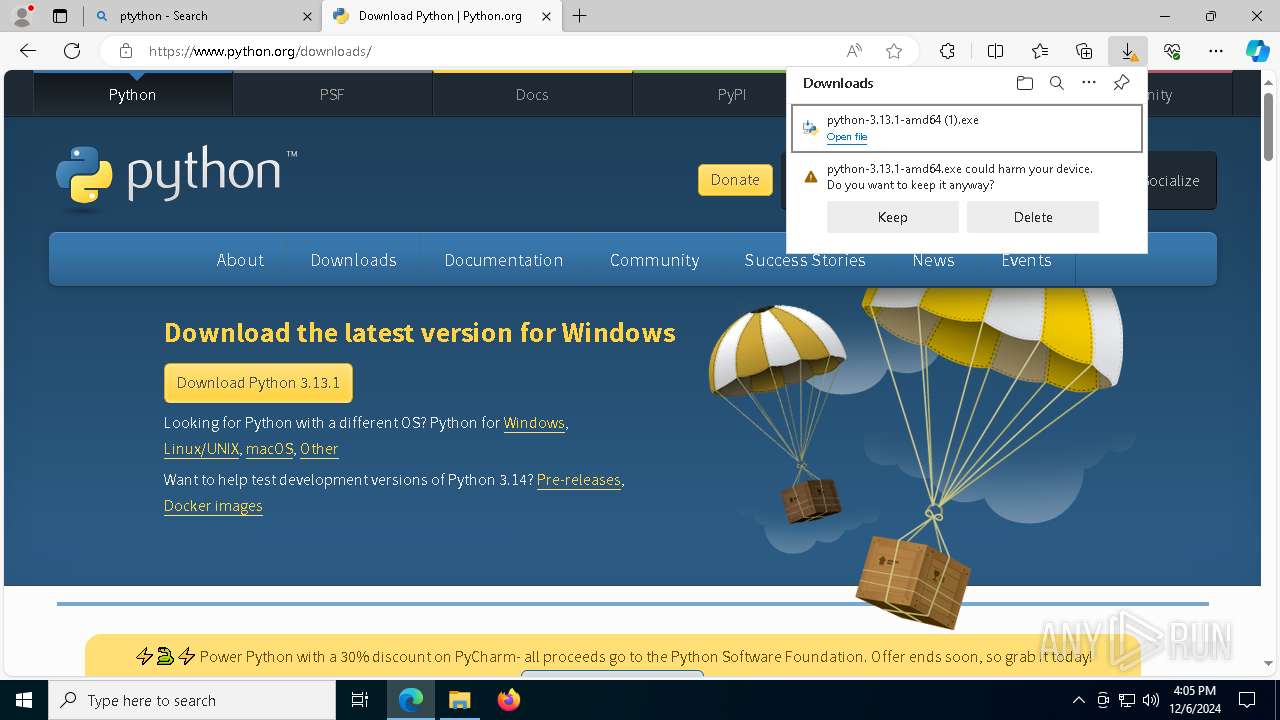
Task: Open the About menu
Action: [240, 260]
